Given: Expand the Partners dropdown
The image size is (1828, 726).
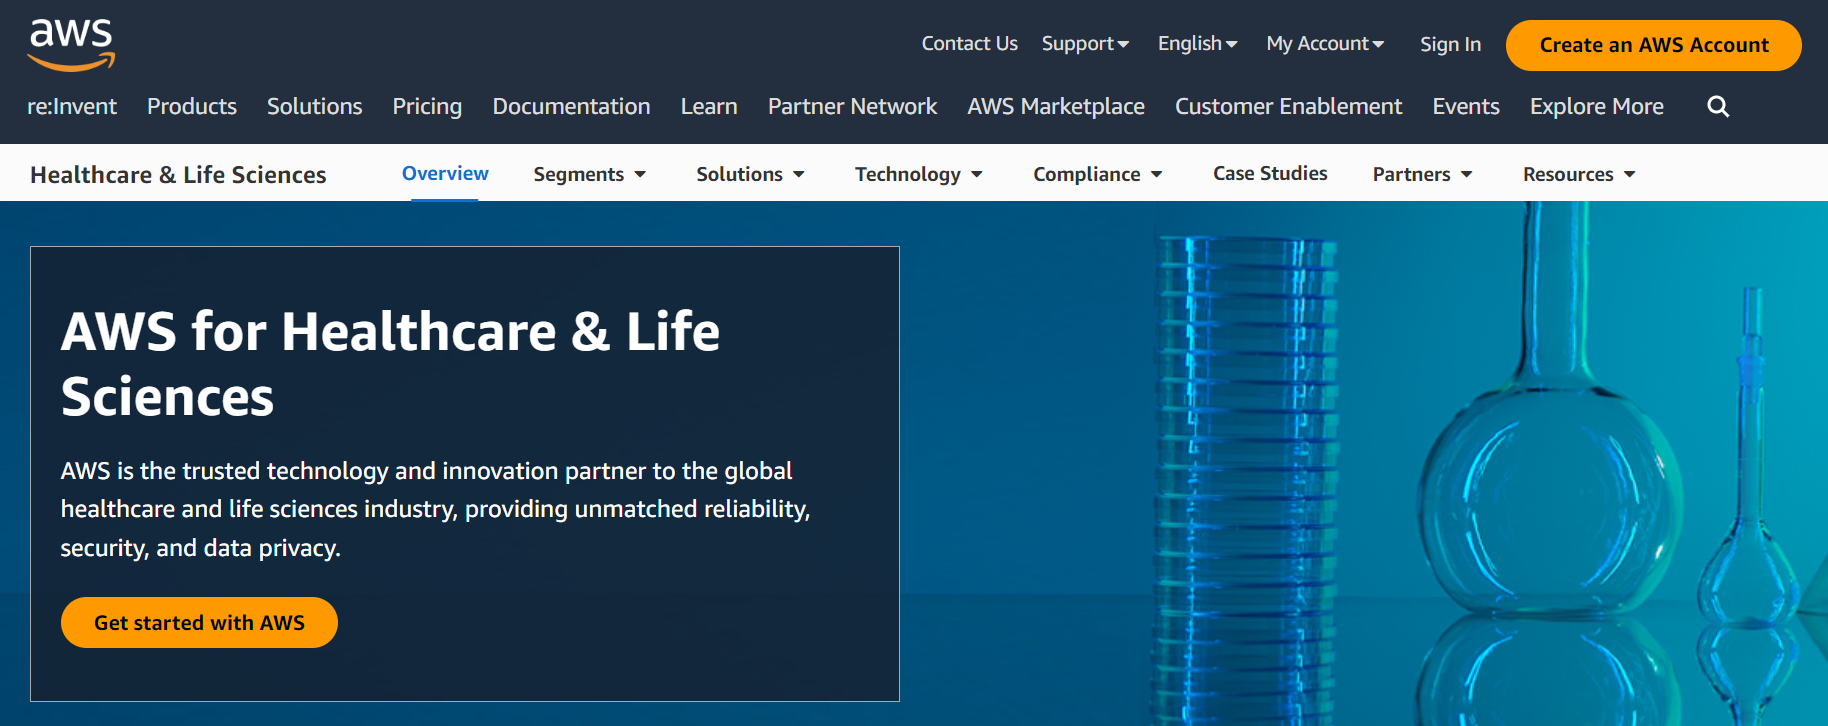Looking at the screenshot, I should point(1422,174).
